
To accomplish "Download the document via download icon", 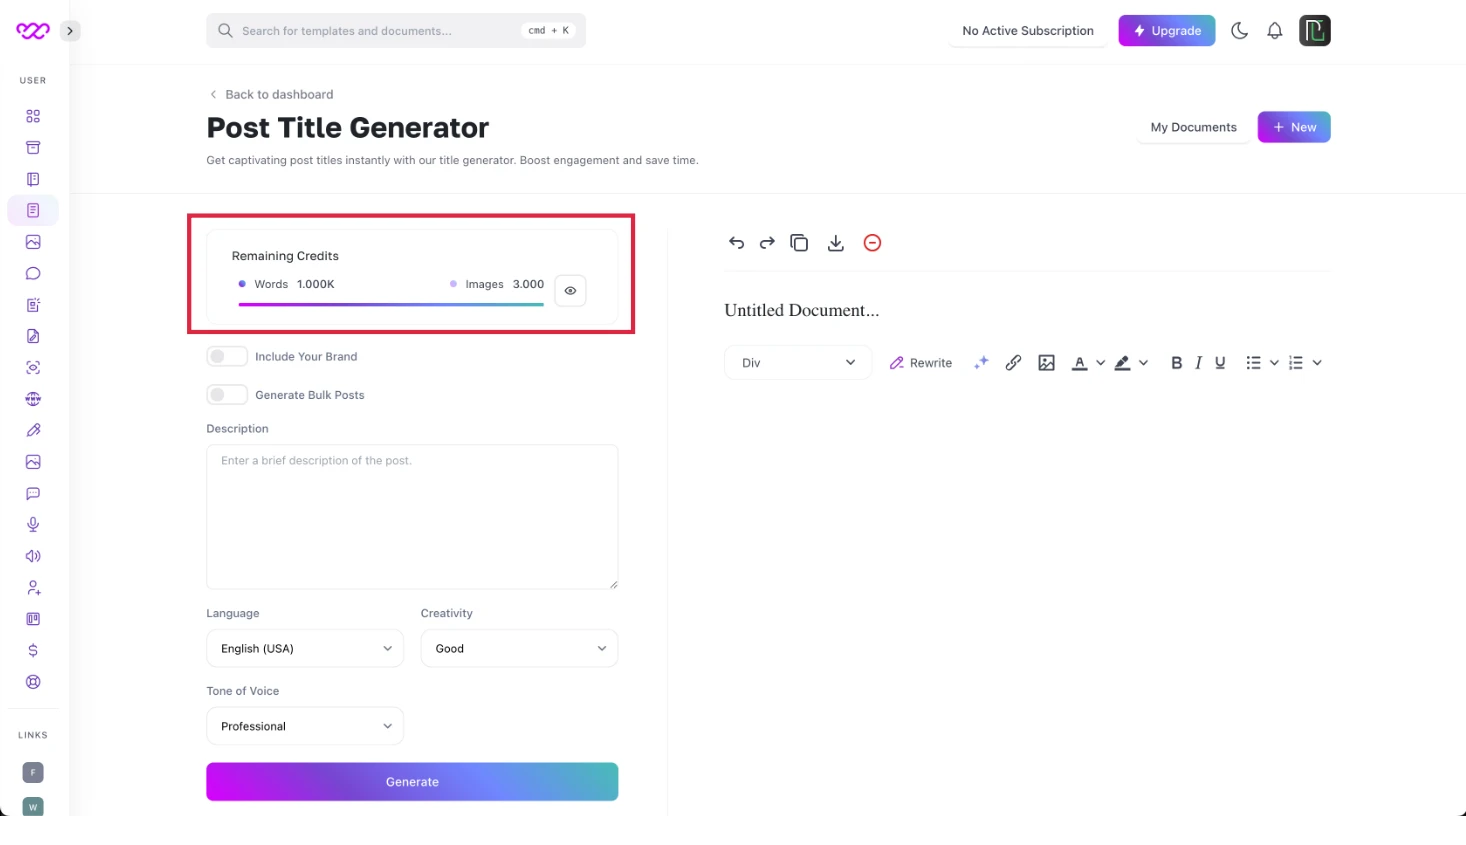I will pyautogui.click(x=836, y=243).
